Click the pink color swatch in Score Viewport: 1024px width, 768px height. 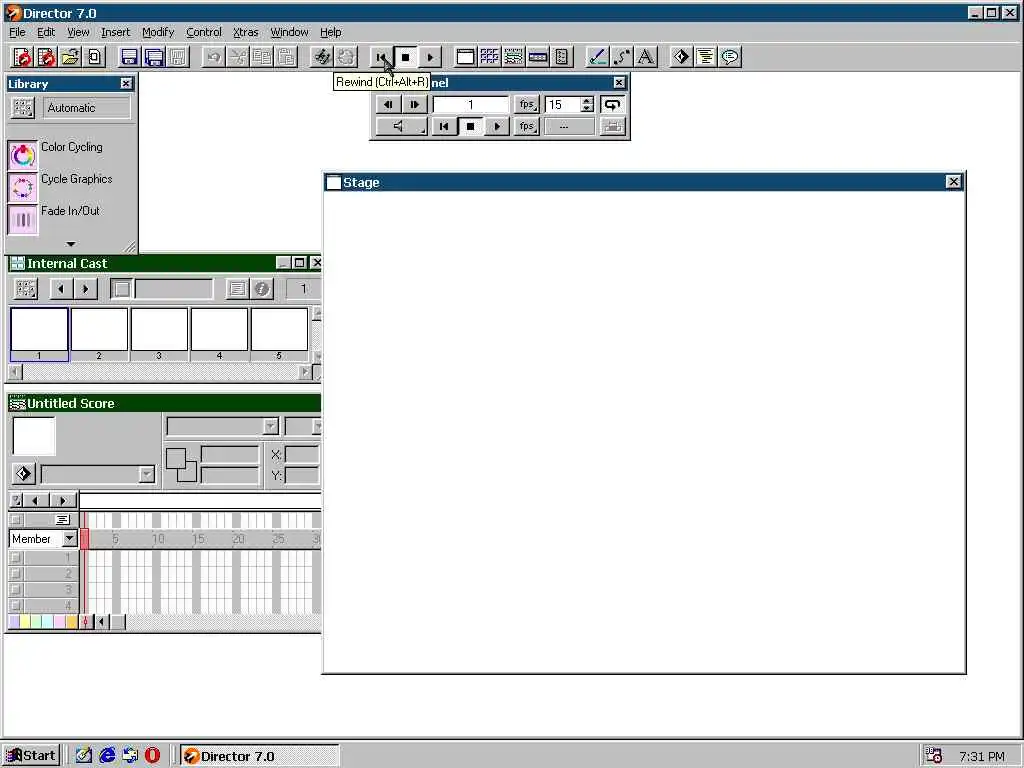click(x=59, y=622)
